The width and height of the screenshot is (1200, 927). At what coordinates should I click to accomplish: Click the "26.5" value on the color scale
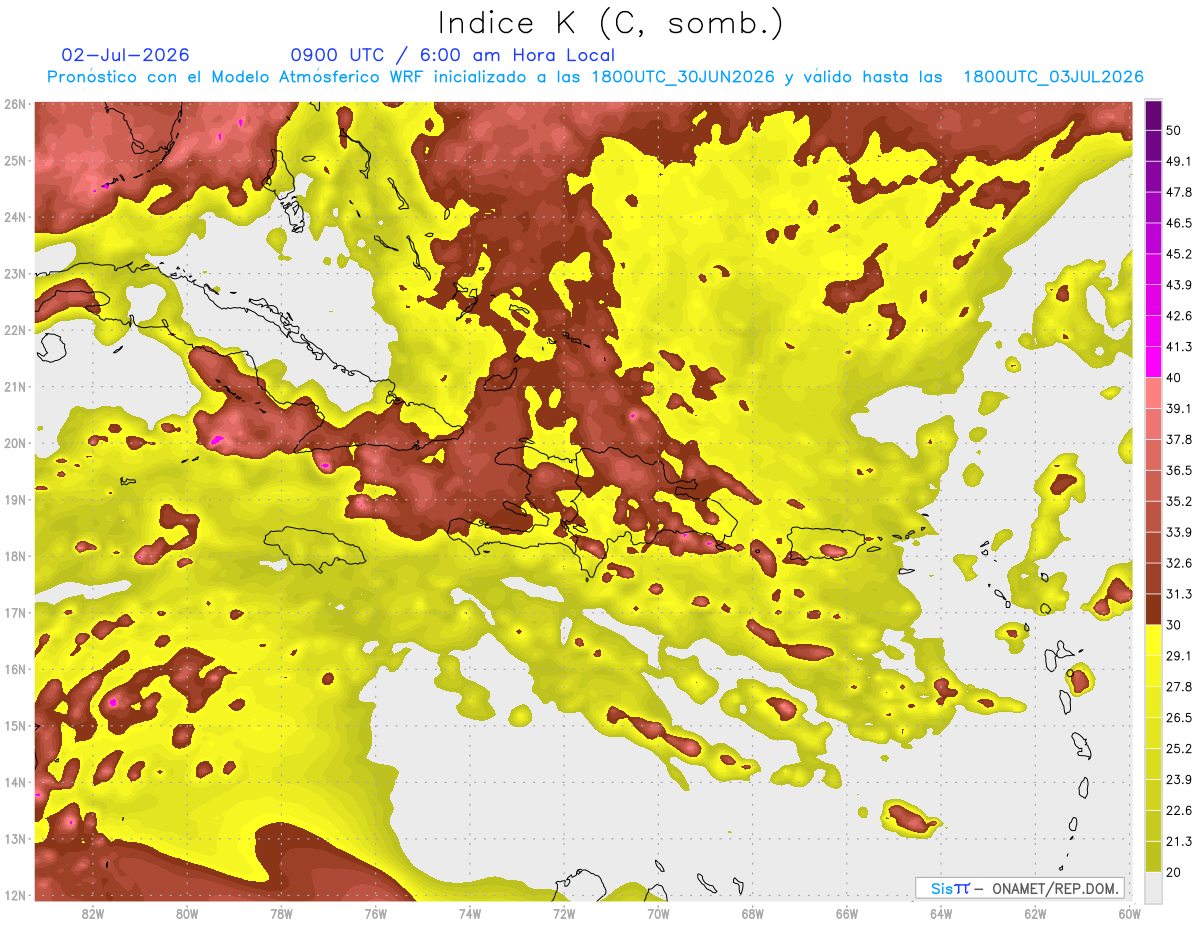click(1179, 718)
